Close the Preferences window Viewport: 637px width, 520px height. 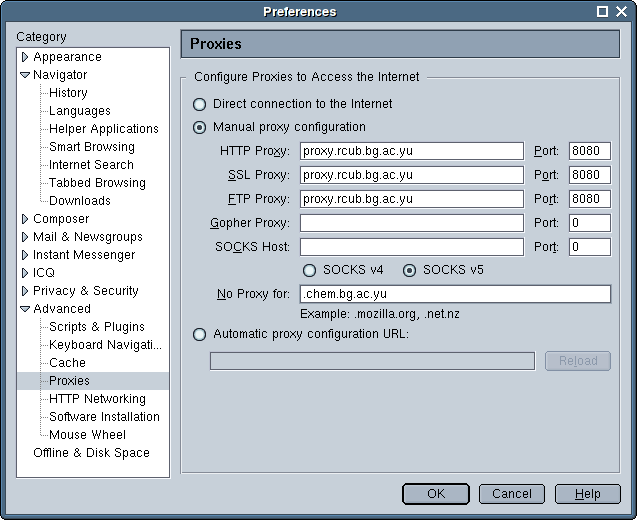click(x=622, y=12)
